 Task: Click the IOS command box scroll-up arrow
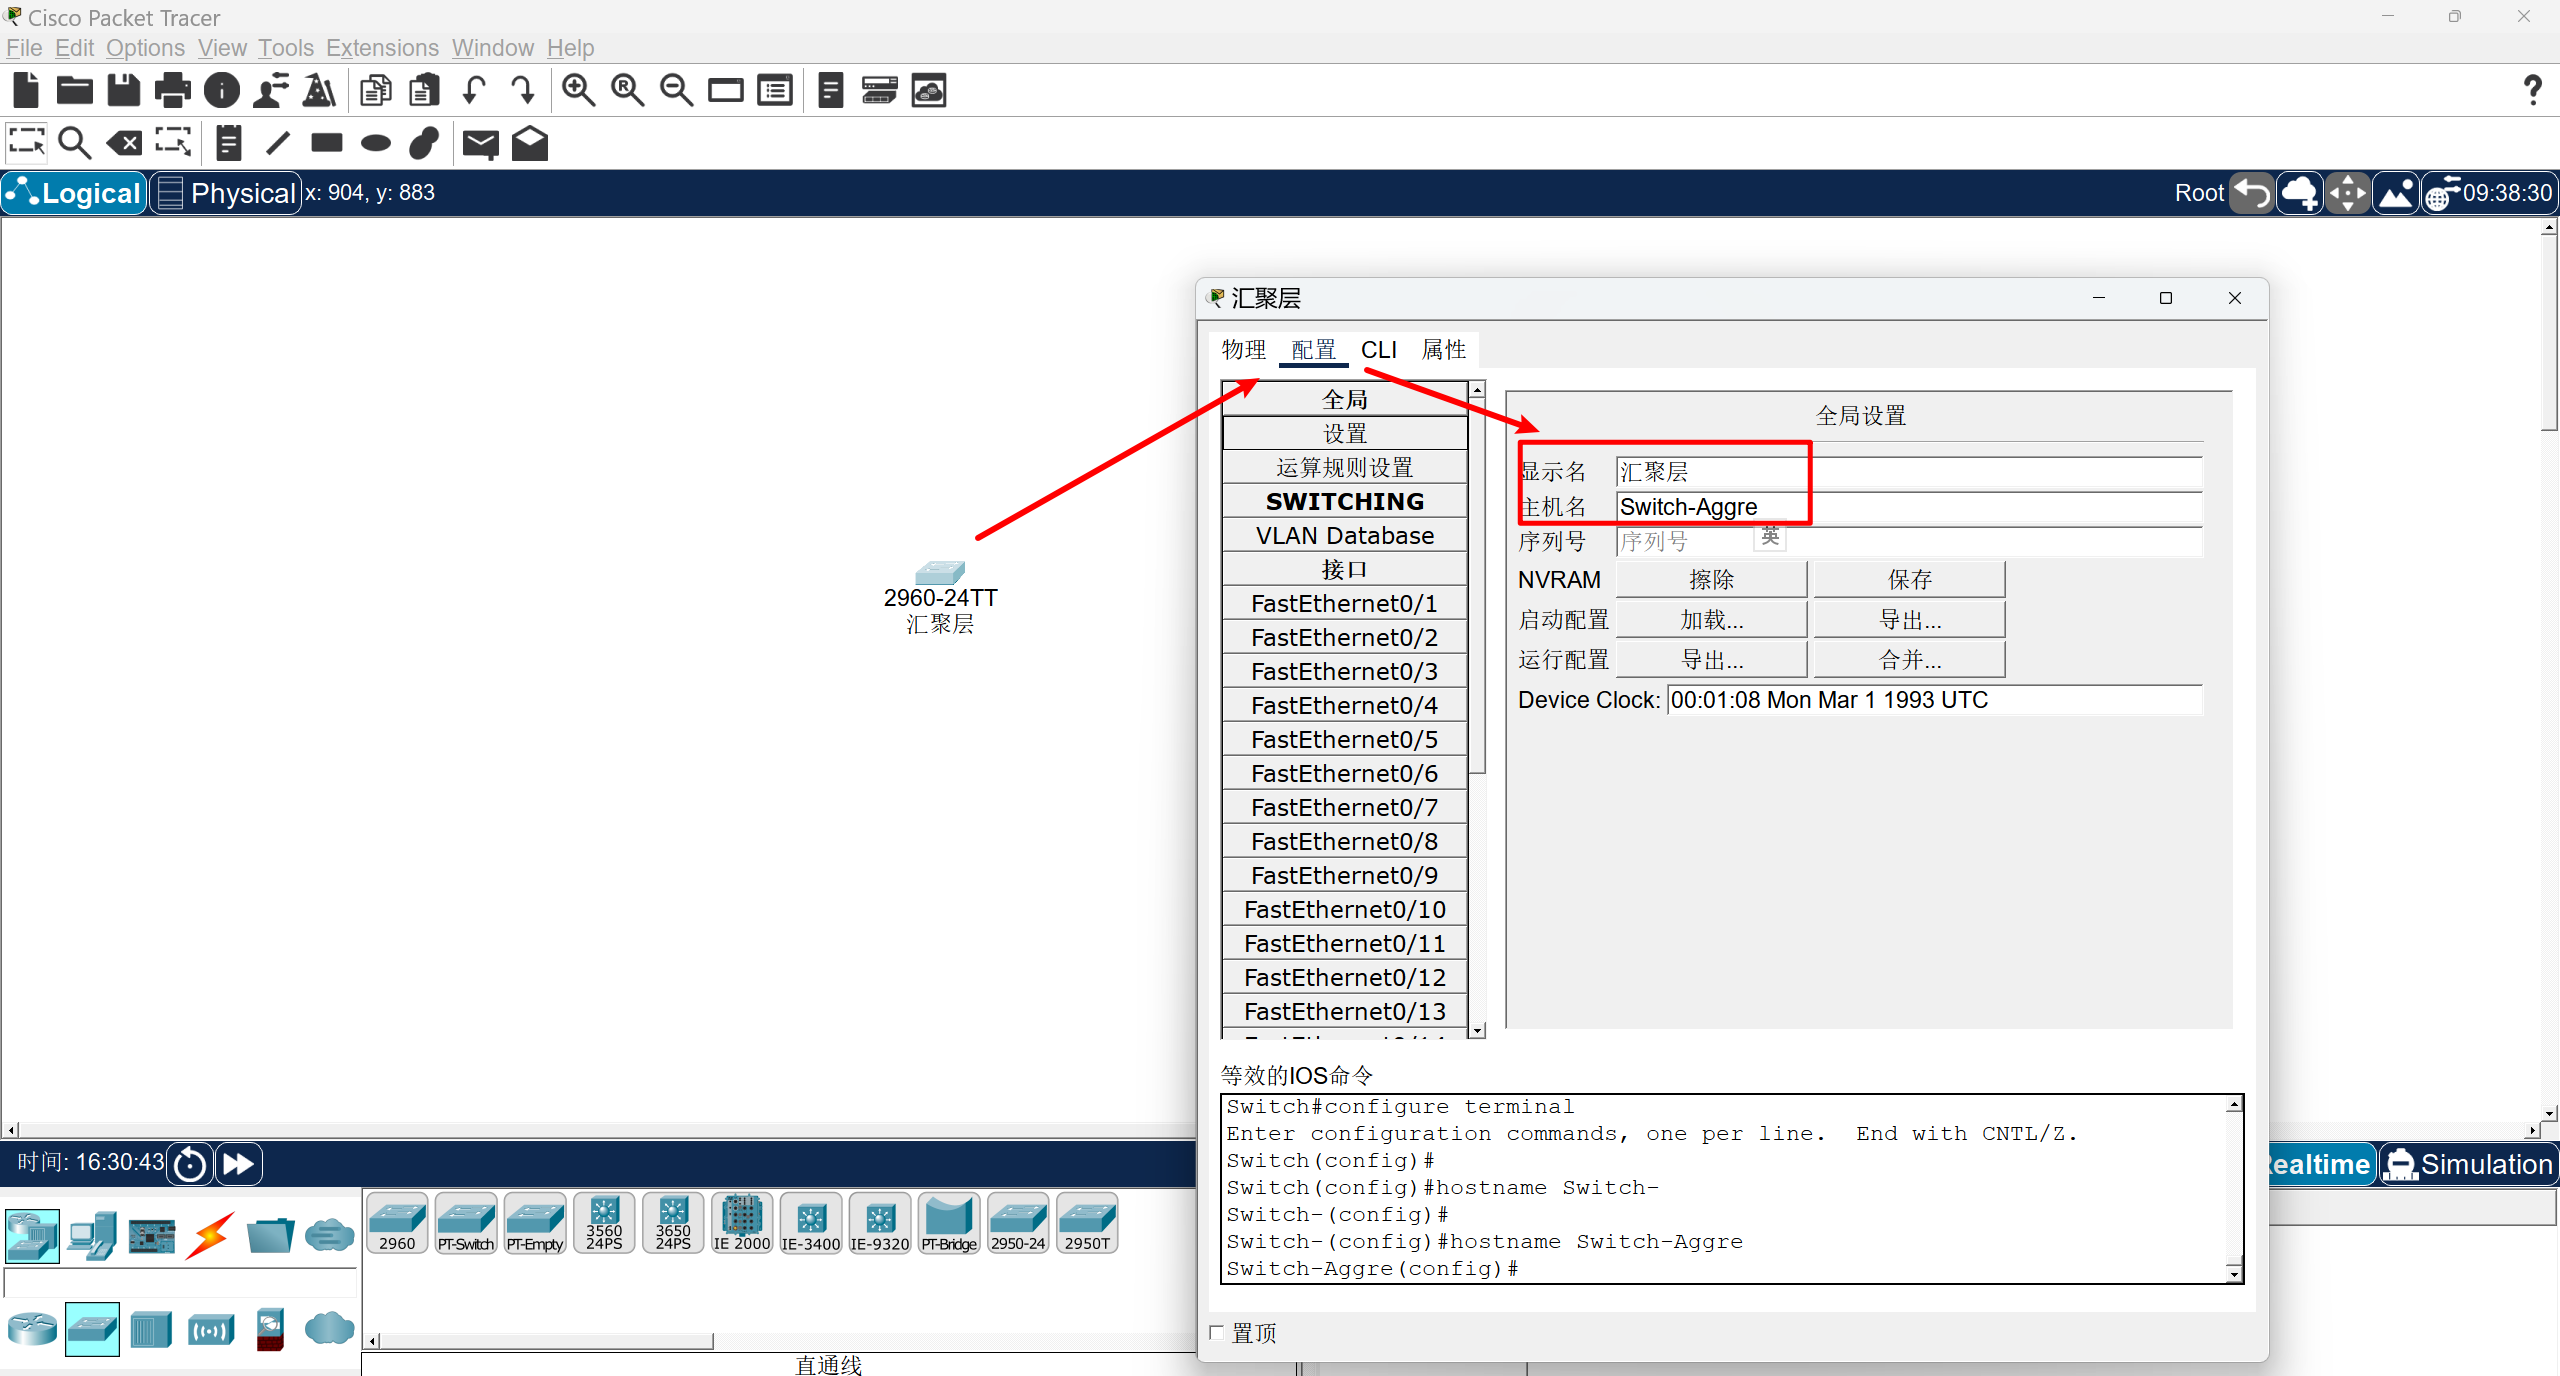pyautogui.click(x=2234, y=1104)
